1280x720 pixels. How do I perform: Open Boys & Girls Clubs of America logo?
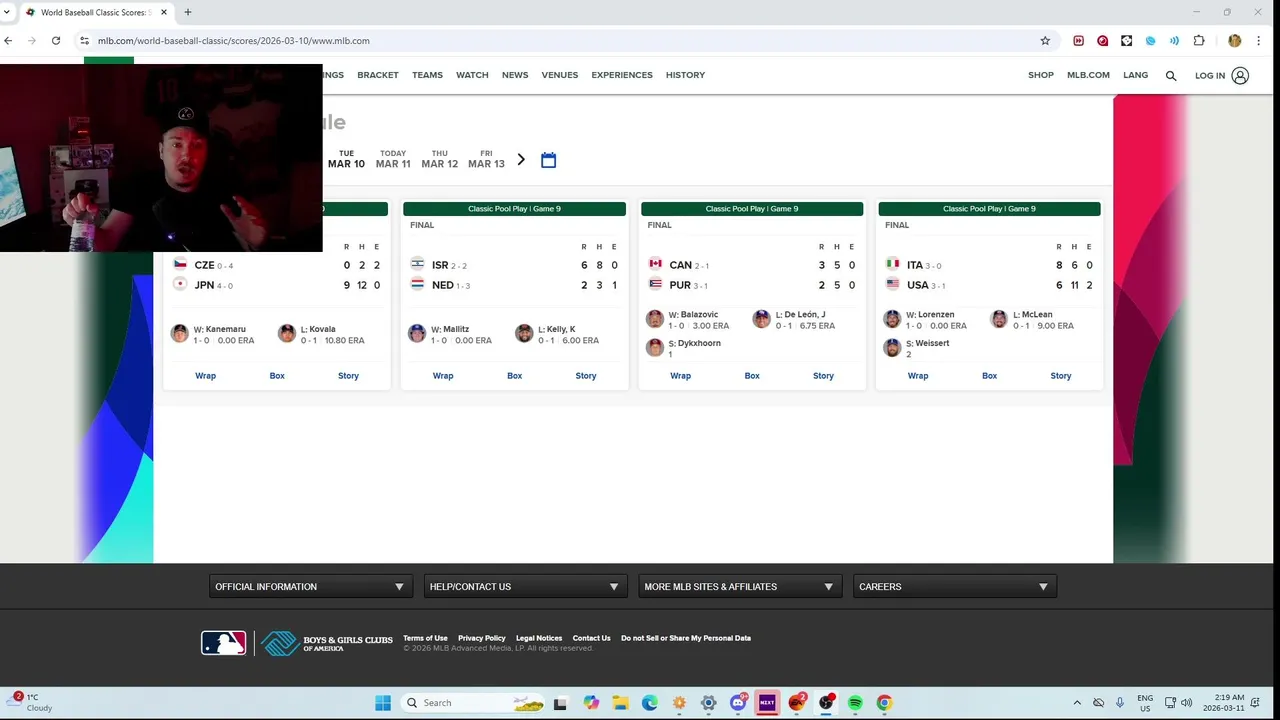click(328, 643)
